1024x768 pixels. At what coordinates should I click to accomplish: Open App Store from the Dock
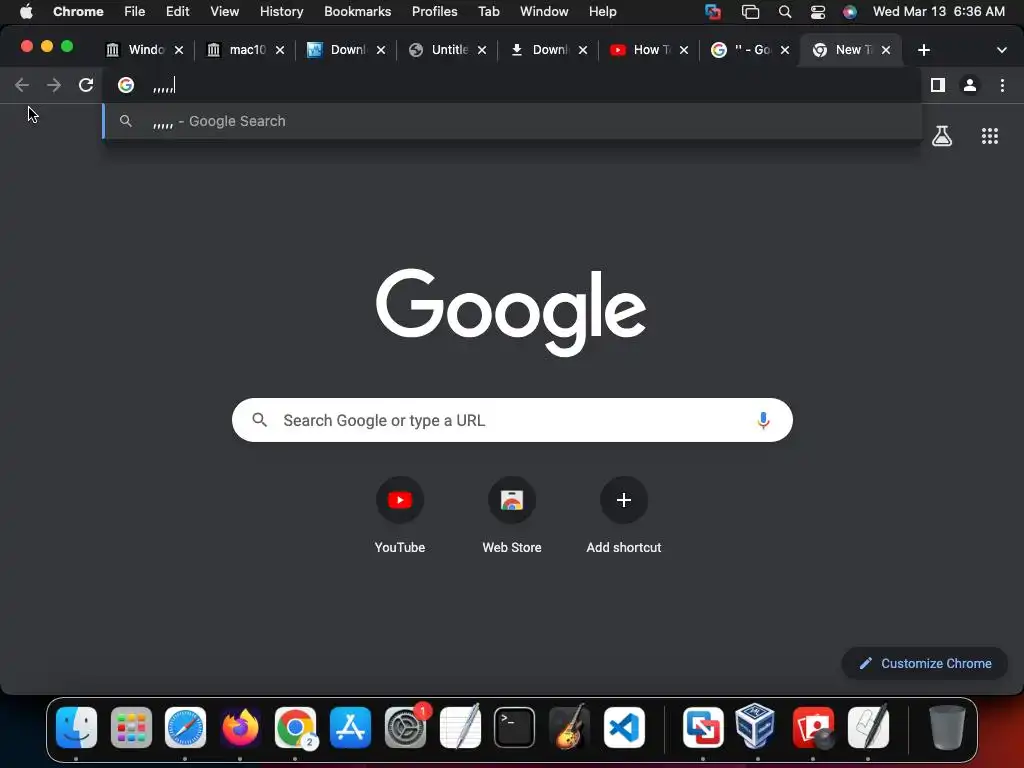(351, 727)
